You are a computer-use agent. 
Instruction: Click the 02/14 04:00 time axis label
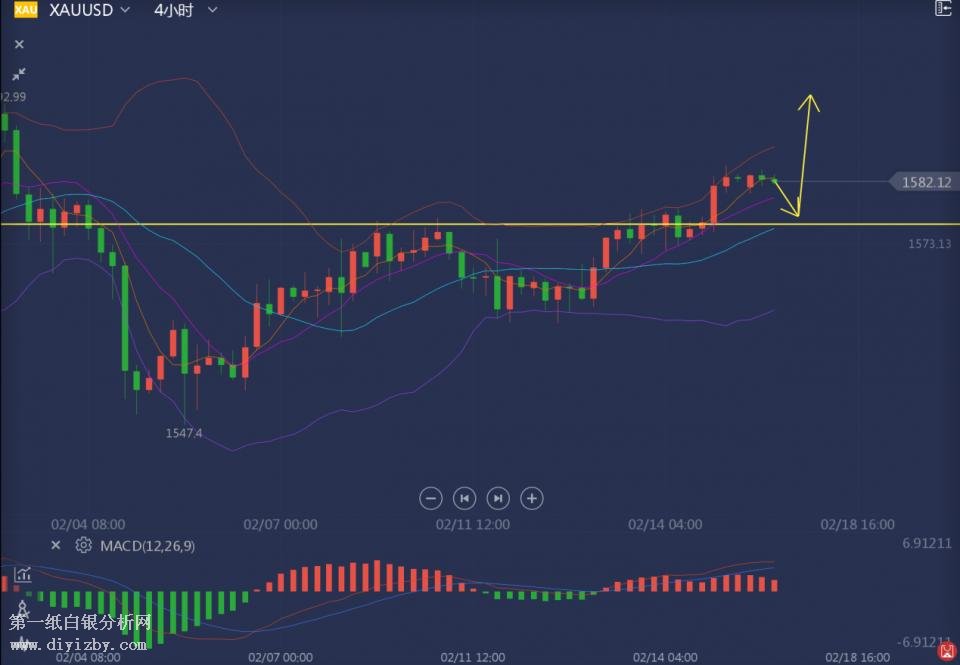click(665, 524)
